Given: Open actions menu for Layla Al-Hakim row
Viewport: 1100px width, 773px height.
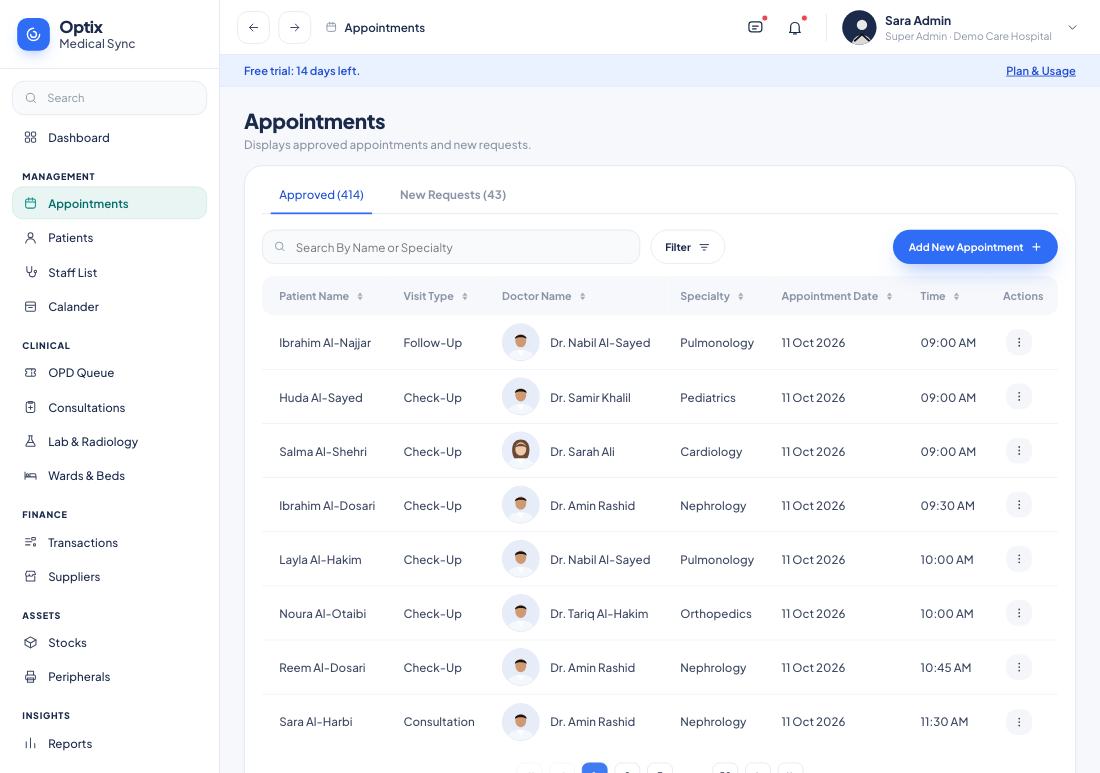Looking at the screenshot, I should click(1019, 559).
